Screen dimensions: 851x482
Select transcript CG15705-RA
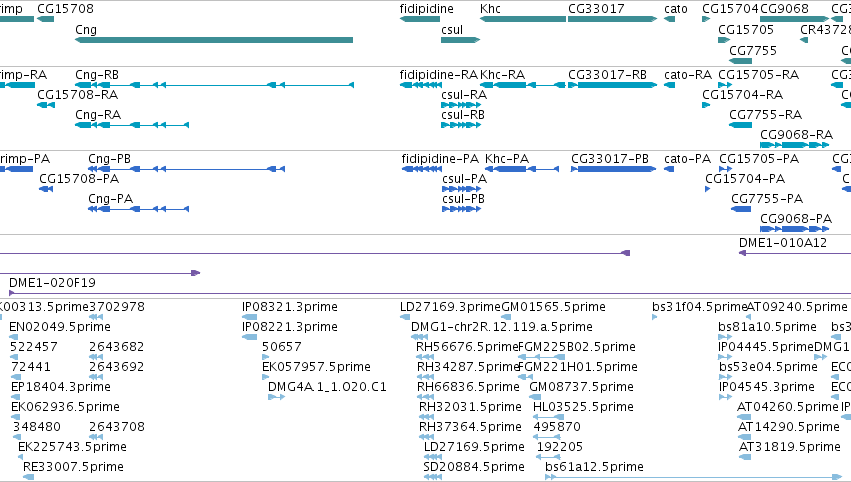click(725, 85)
